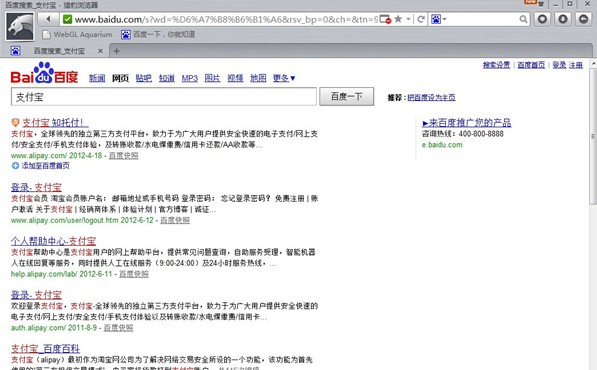Open the 个人帮助中心-支付宝 result
Viewport: 597px width, 370px height.
point(53,241)
